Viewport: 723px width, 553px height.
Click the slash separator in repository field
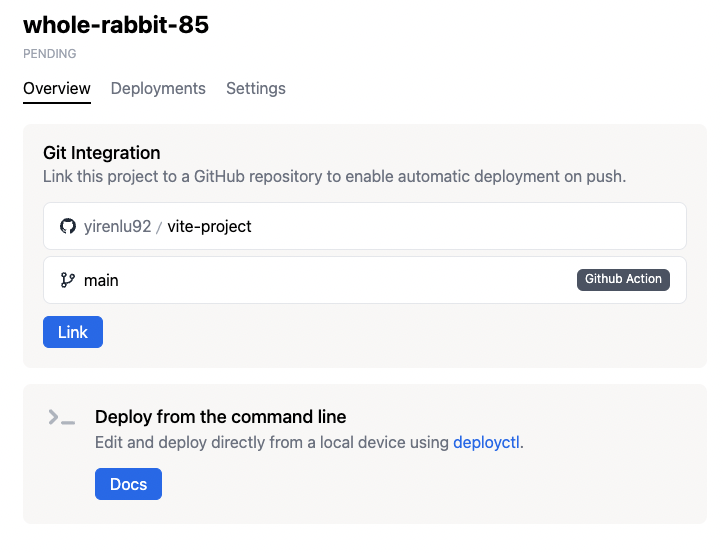coord(159,227)
